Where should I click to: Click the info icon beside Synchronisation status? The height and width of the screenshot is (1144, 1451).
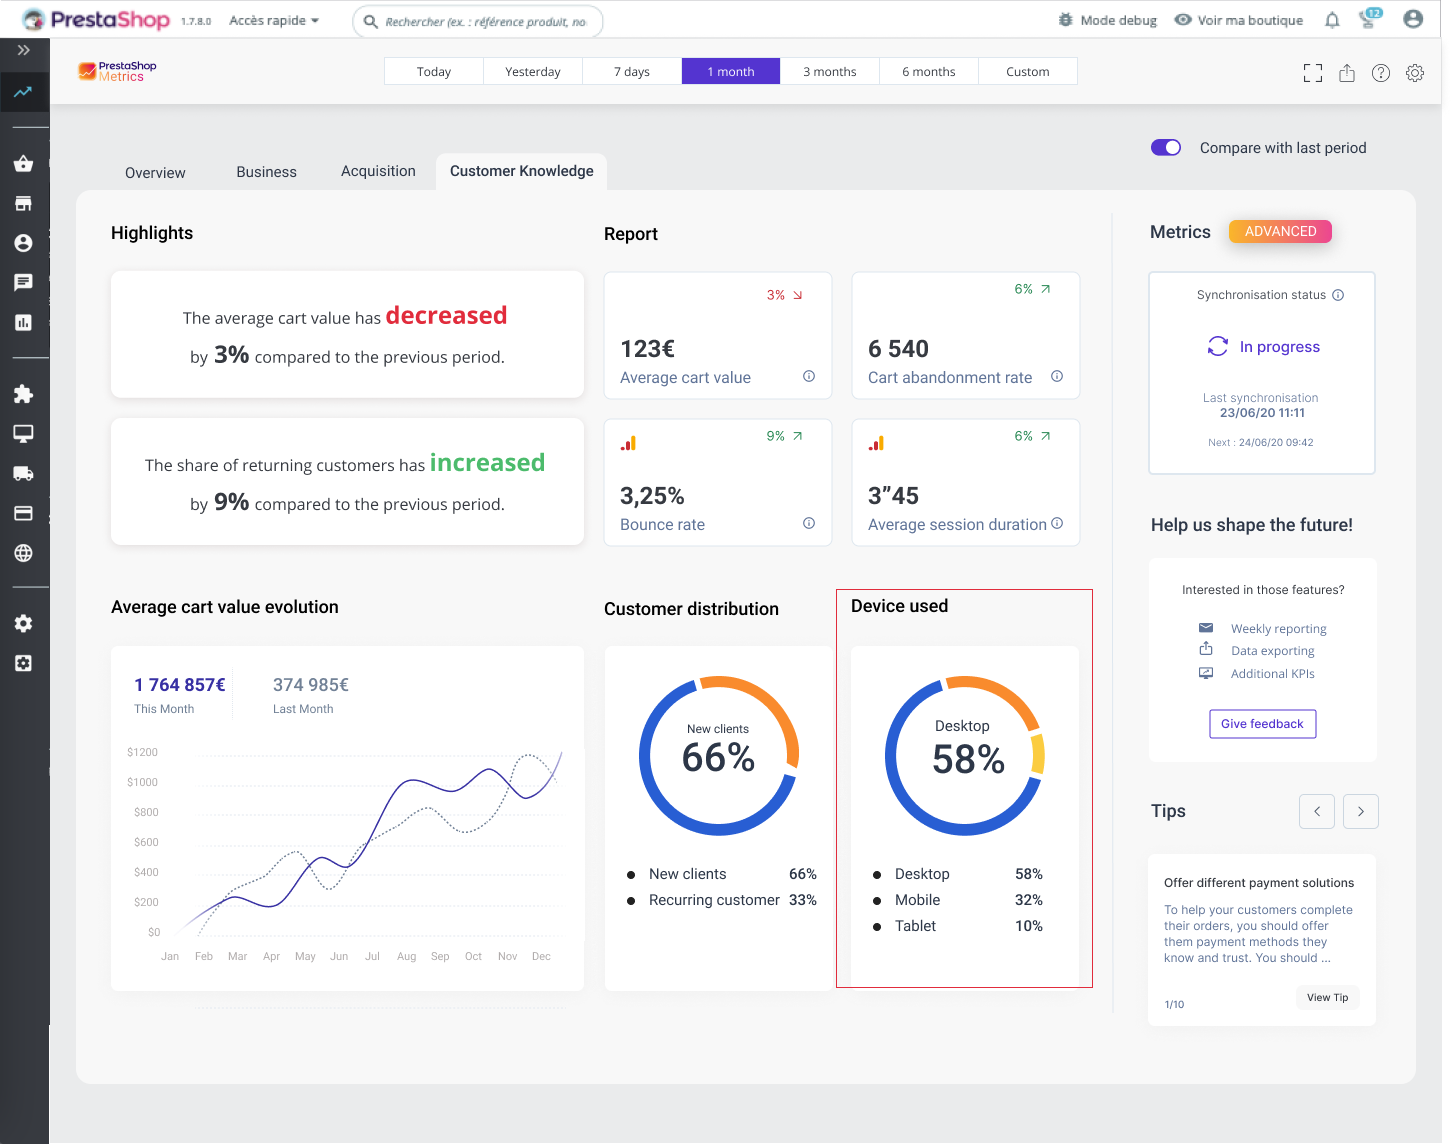tap(1338, 295)
